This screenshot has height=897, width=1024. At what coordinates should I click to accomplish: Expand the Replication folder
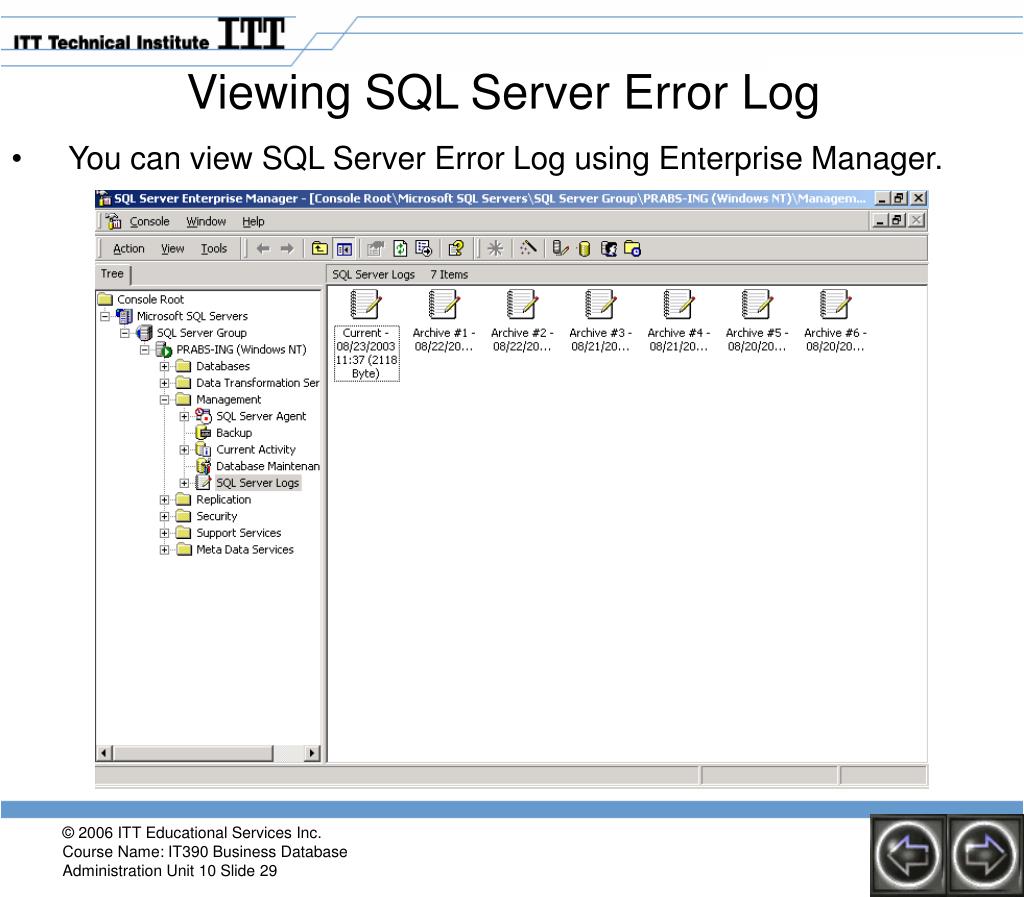click(165, 499)
